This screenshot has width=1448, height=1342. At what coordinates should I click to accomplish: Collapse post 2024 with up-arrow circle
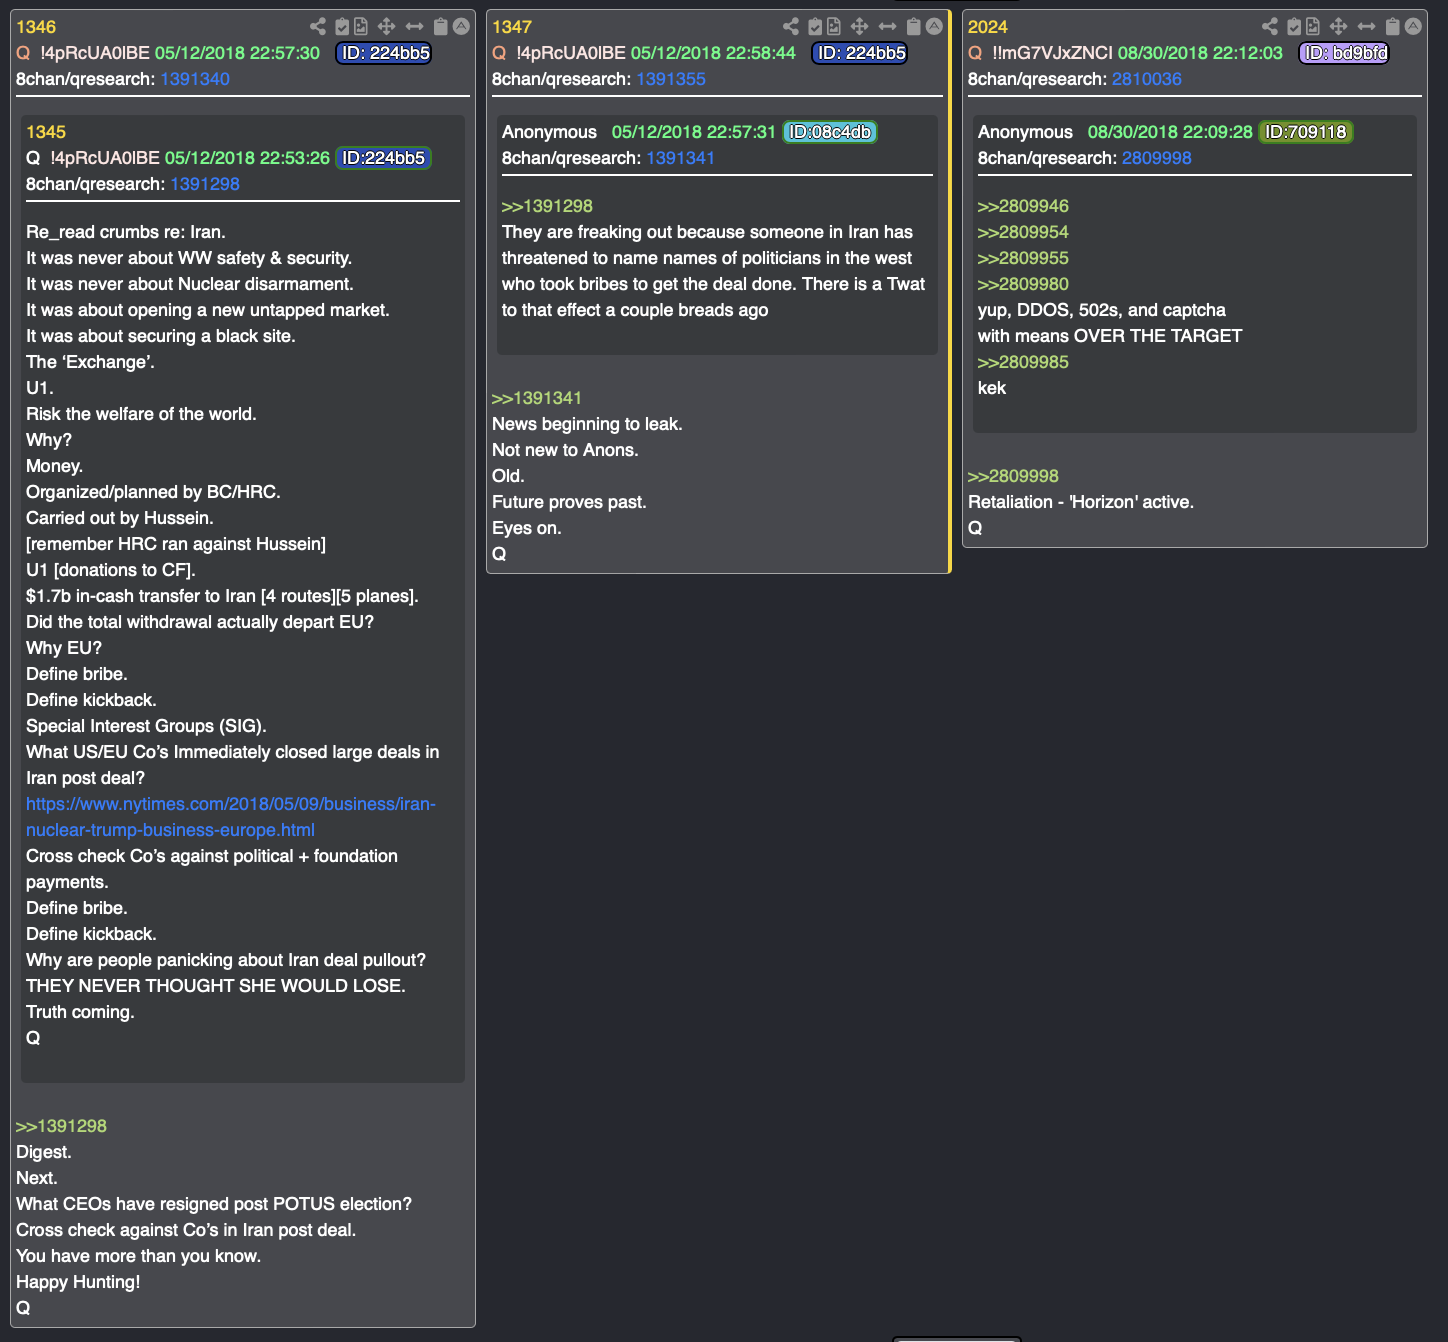coord(1413,27)
